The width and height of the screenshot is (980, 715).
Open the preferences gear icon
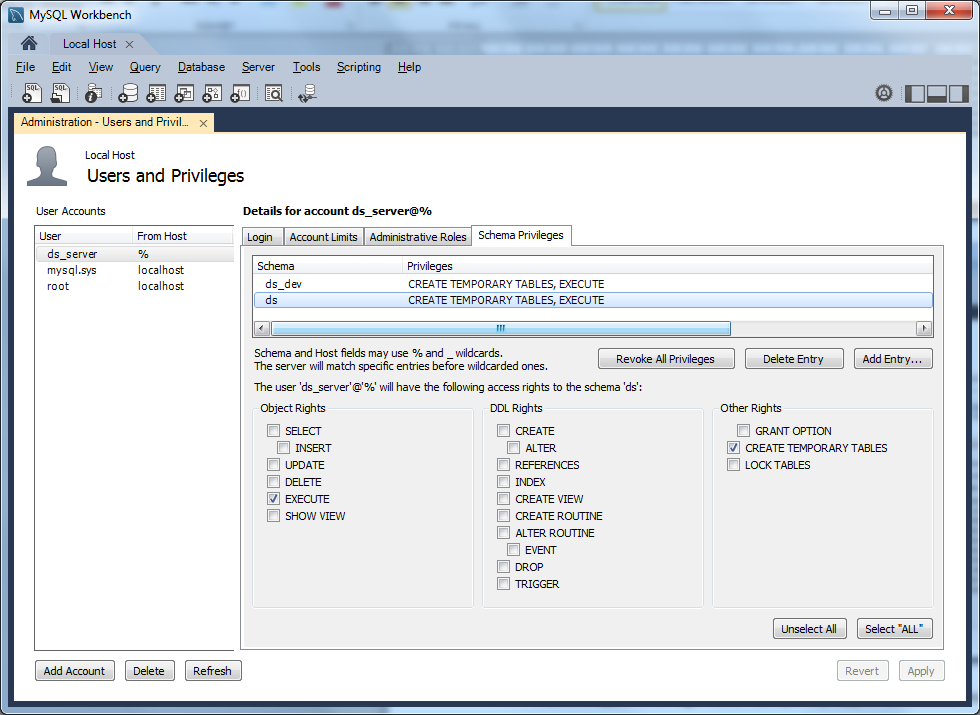884,93
